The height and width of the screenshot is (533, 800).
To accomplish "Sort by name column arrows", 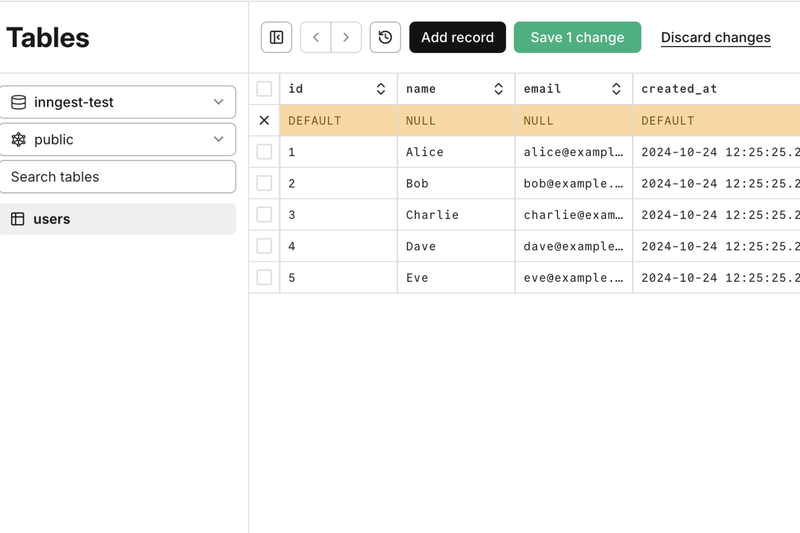I will tap(498, 89).
